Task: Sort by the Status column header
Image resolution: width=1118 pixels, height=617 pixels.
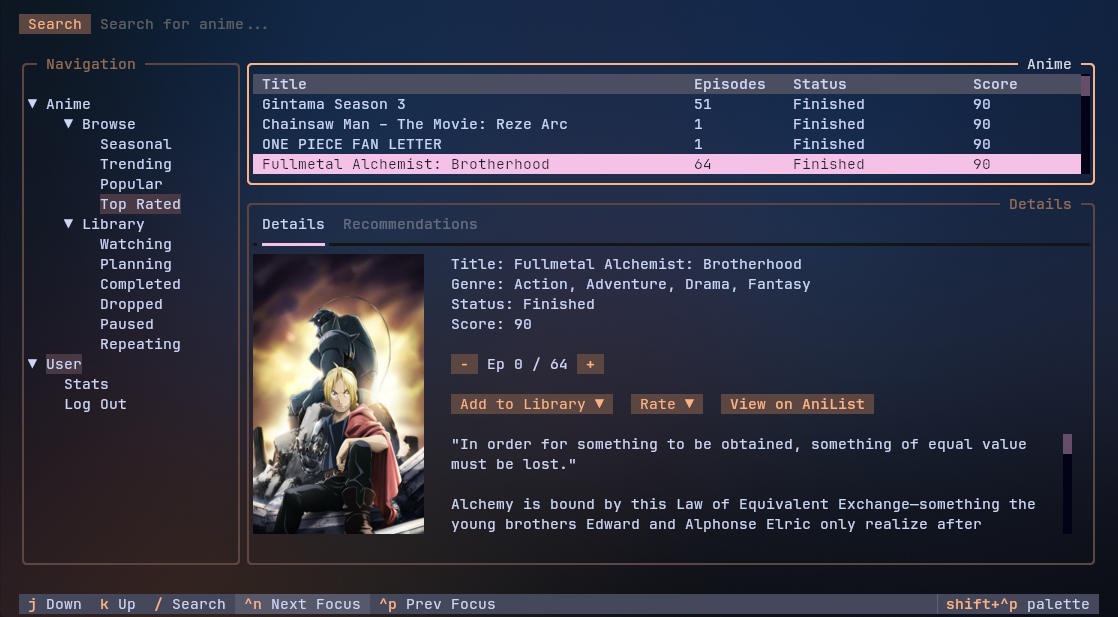Action: [x=819, y=84]
